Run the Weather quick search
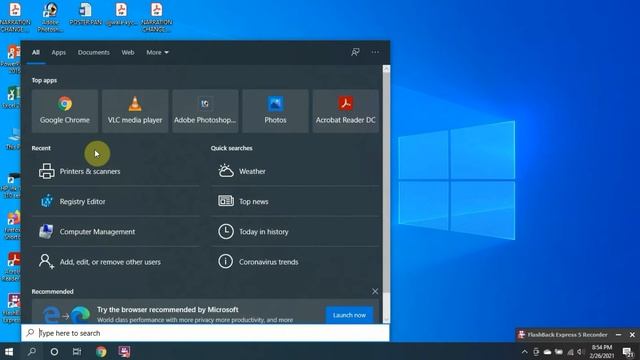The image size is (640, 360). tap(295, 171)
